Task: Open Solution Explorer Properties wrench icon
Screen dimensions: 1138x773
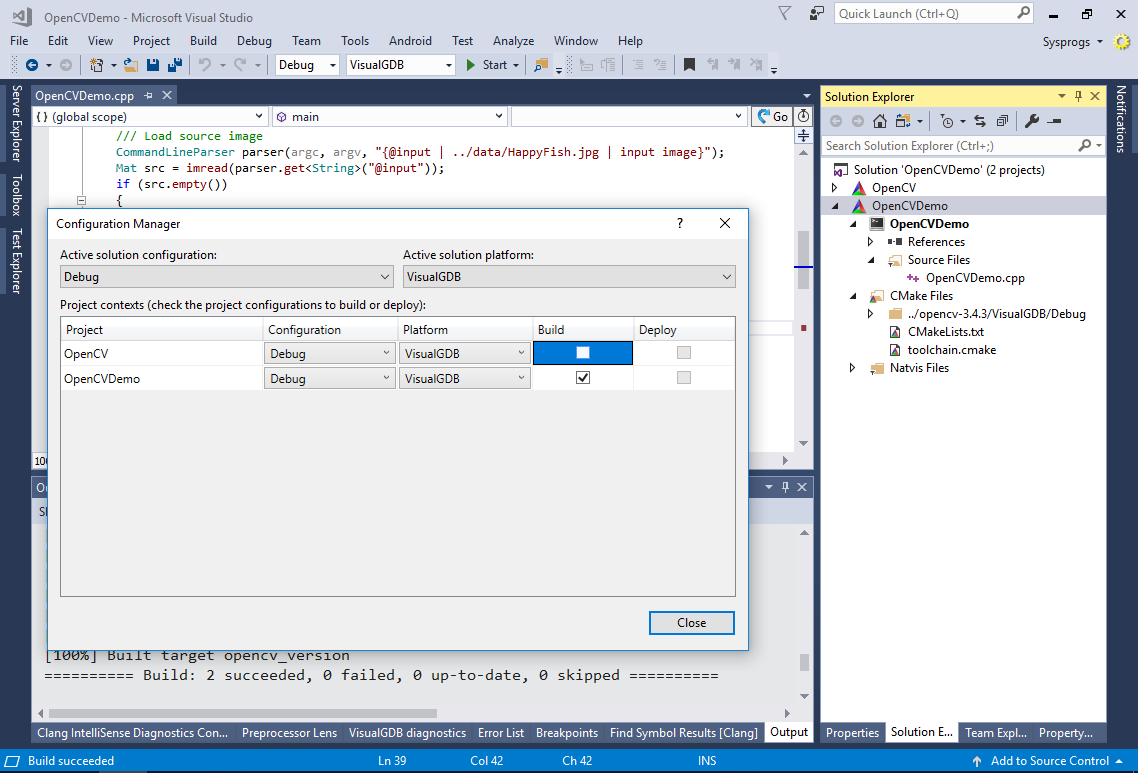Action: coord(1032,121)
